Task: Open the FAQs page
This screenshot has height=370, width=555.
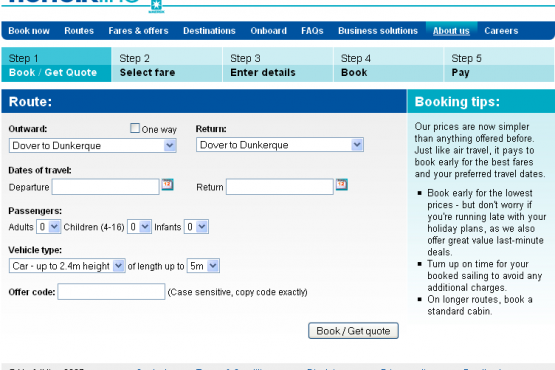Action: click(312, 31)
